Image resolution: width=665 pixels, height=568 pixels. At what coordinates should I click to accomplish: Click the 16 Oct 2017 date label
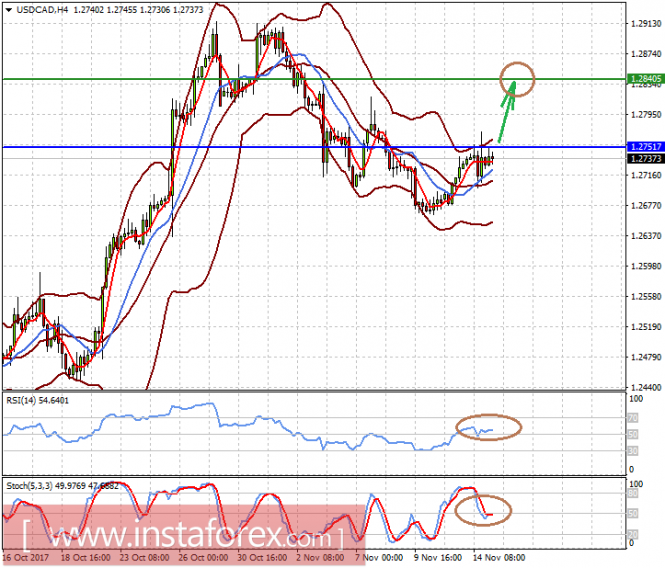coord(25,557)
